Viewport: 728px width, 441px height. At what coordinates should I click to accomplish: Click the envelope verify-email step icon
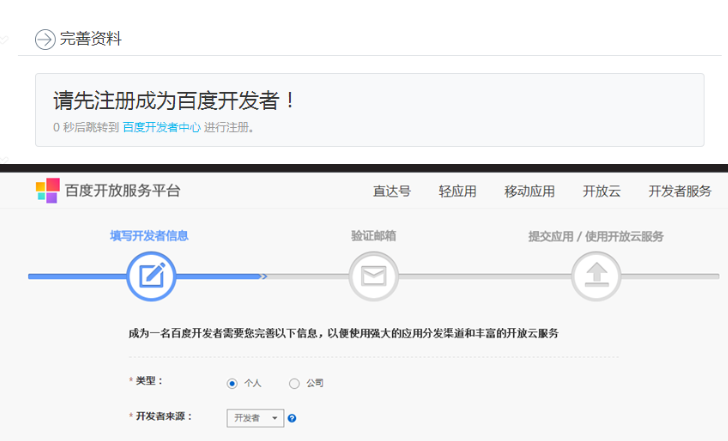(374, 276)
